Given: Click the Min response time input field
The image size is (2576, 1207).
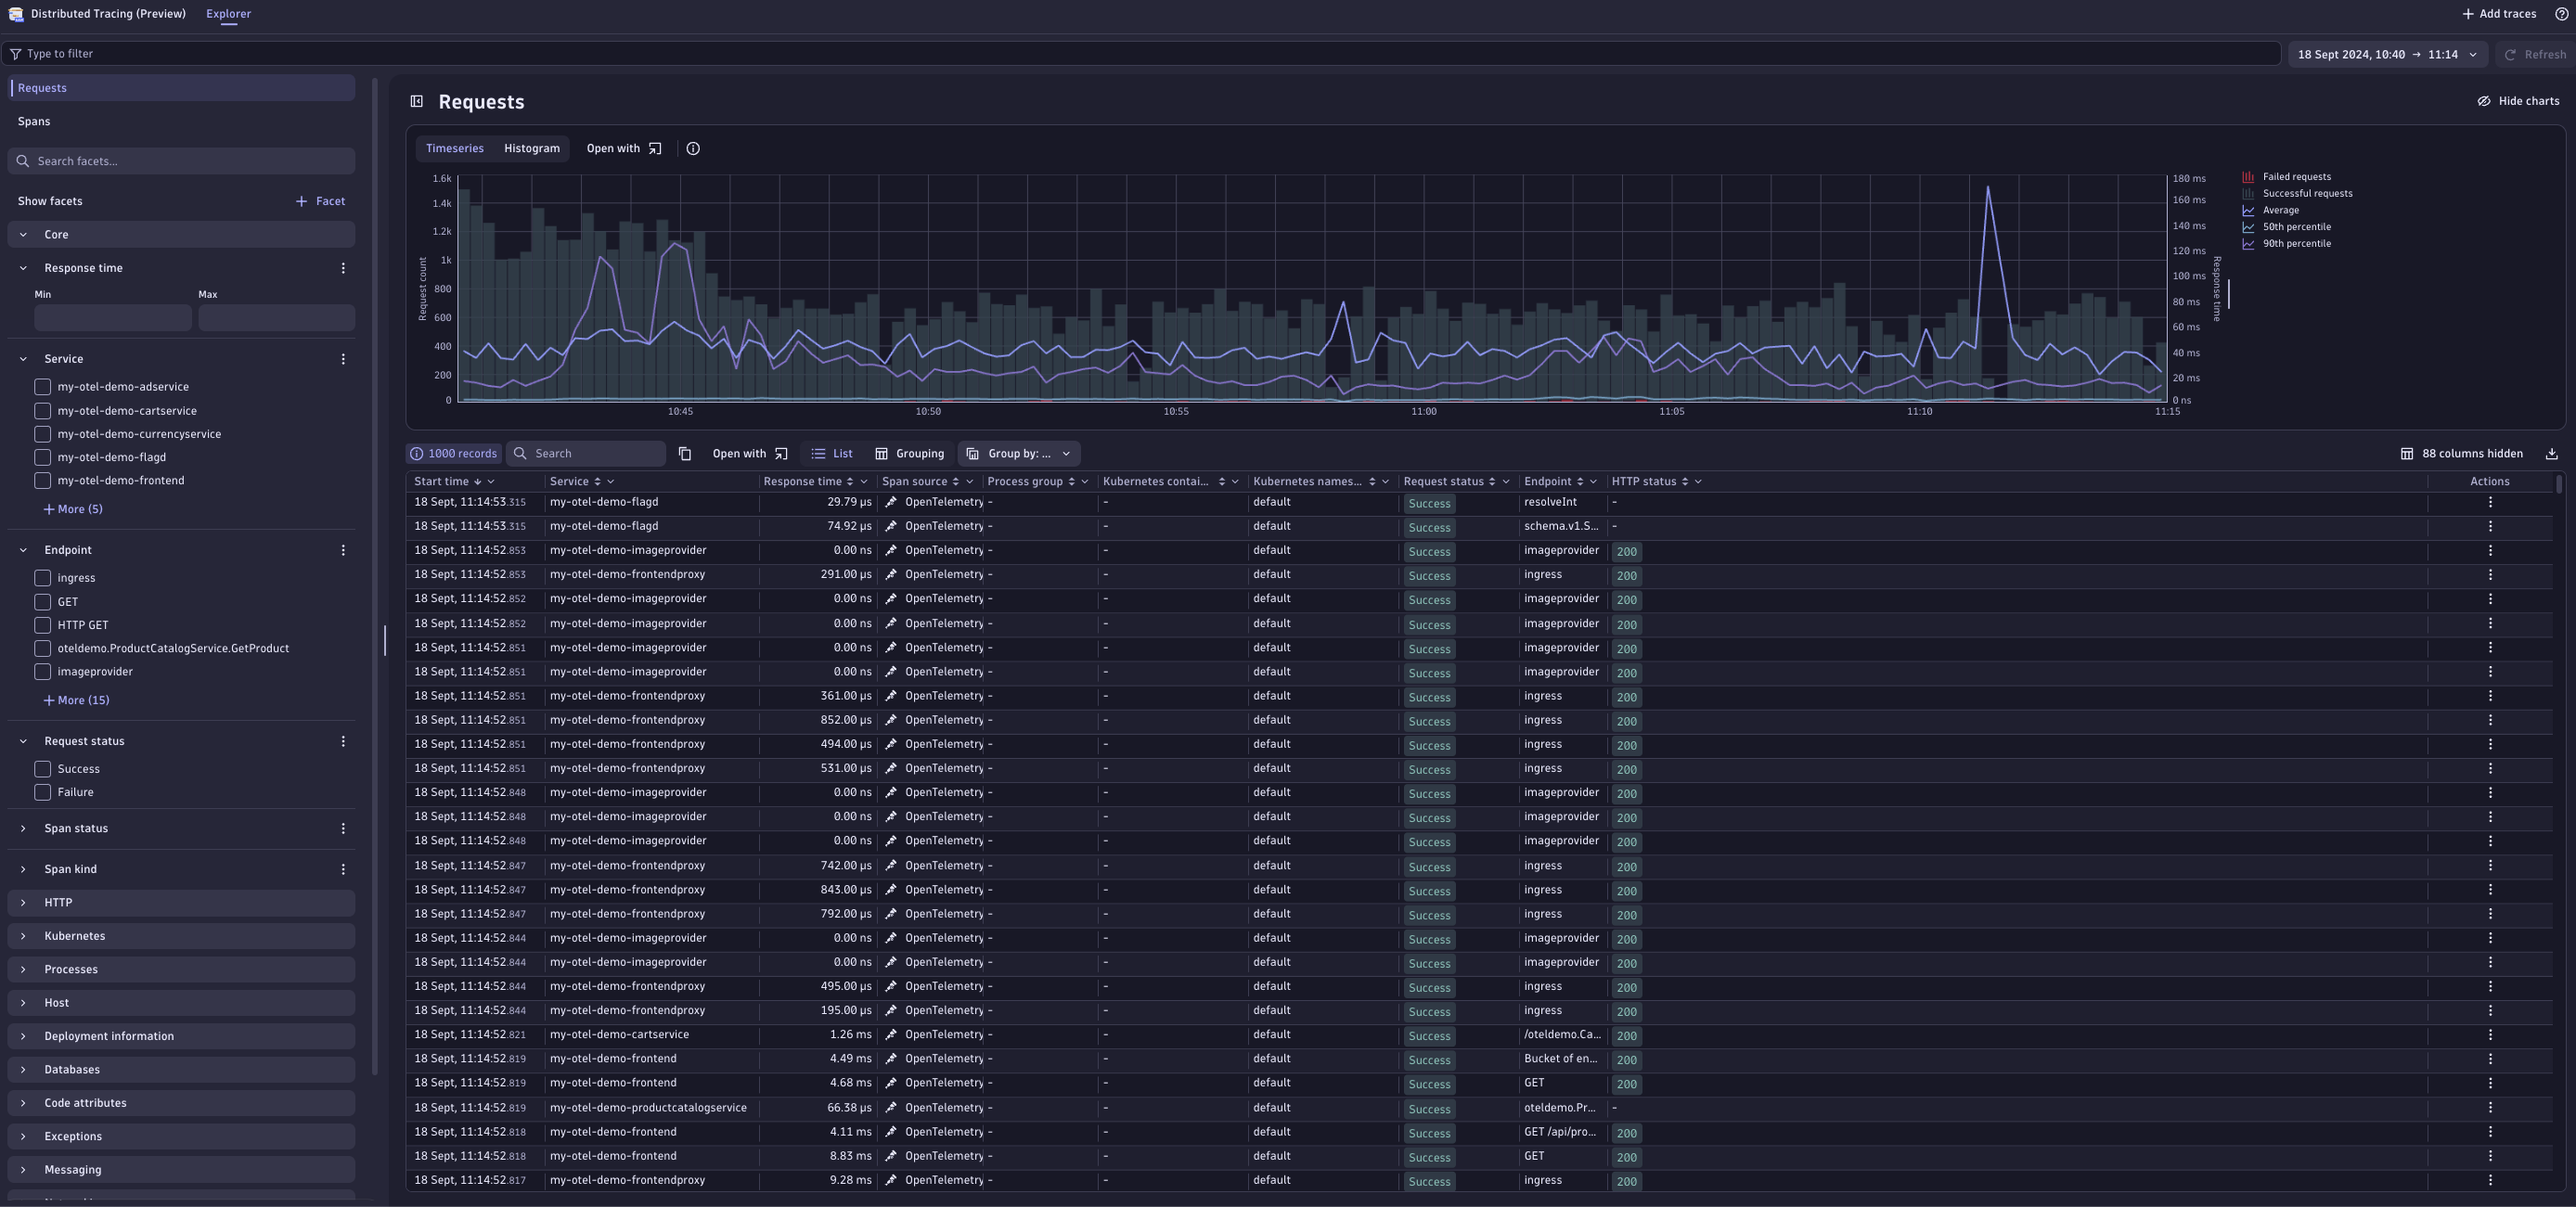Looking at the screenshot, I should pyautogui.click(x=112, y=317).
